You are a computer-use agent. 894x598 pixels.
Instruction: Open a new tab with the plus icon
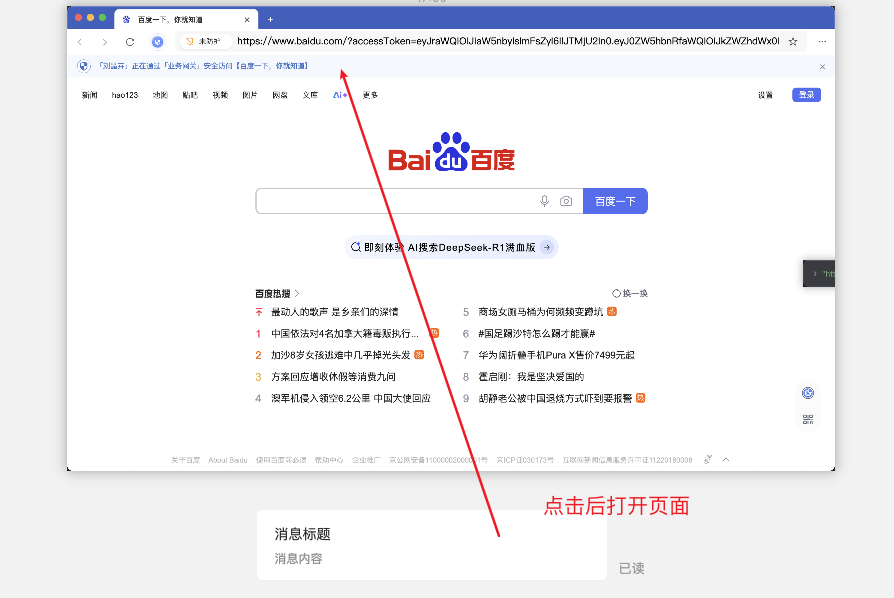coord(270,19)
